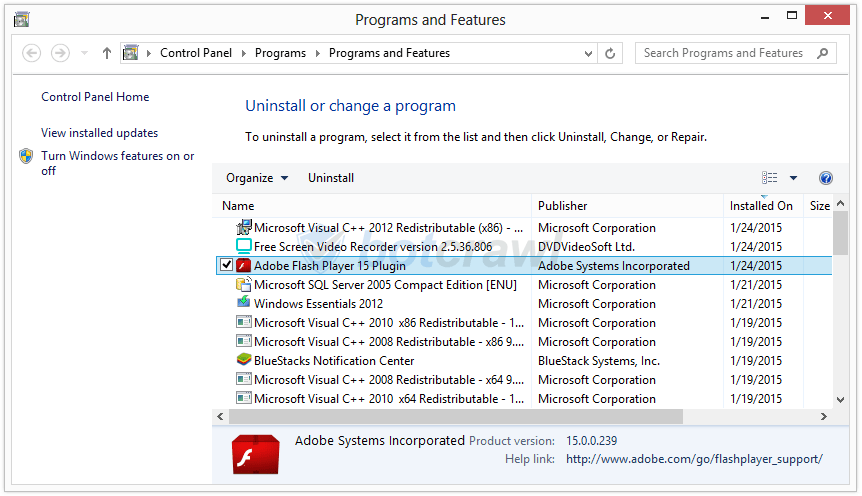Click the BlueStacks Notification Center icon
This screenshot has width=862, height=496.
pos(244,360)
